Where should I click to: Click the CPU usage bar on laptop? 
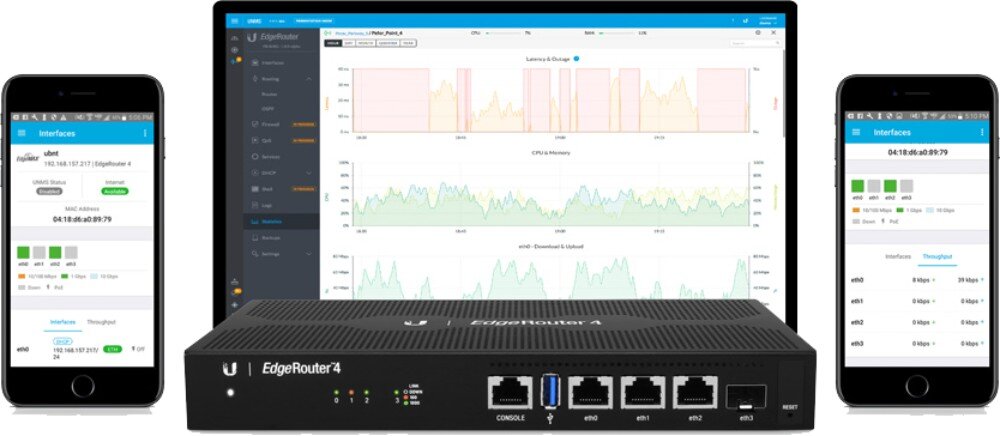[503, 33]
